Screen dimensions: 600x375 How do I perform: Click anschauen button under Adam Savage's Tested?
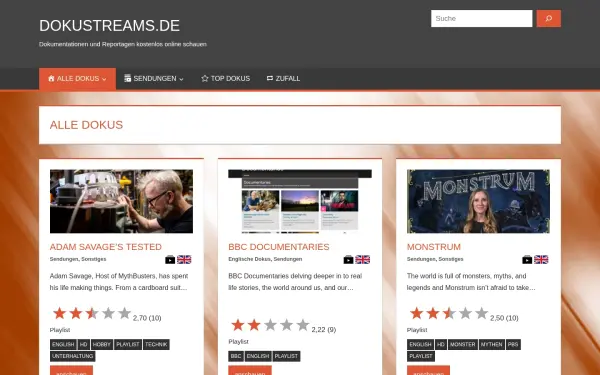[x=71, y=370]
